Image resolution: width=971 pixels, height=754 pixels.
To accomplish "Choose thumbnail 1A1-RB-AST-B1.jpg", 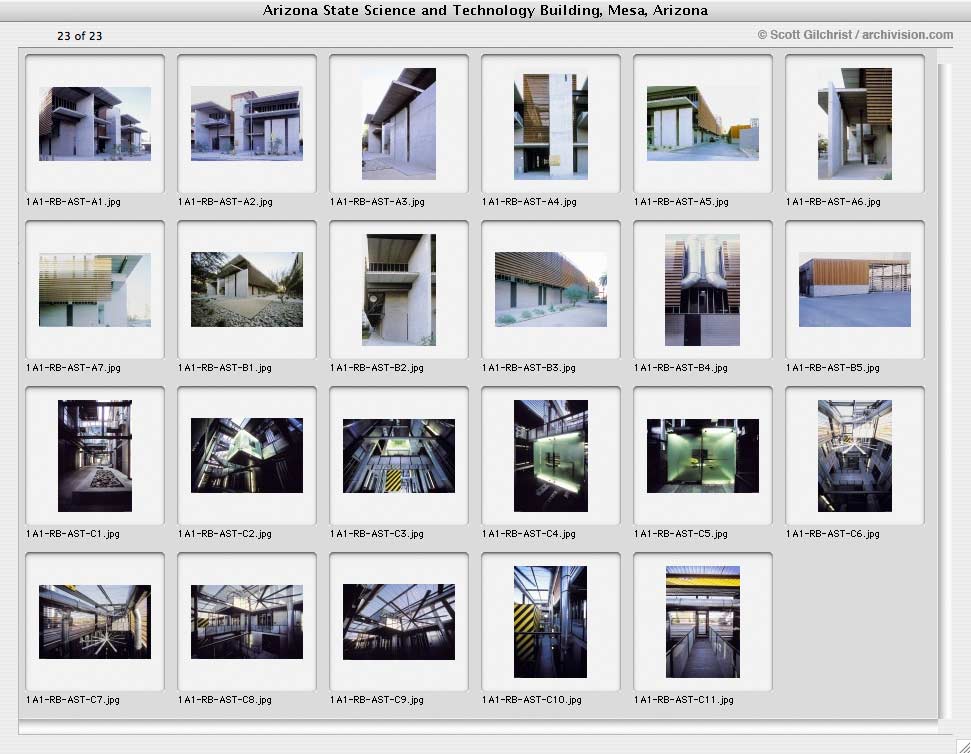I will [x=247, y=290].
